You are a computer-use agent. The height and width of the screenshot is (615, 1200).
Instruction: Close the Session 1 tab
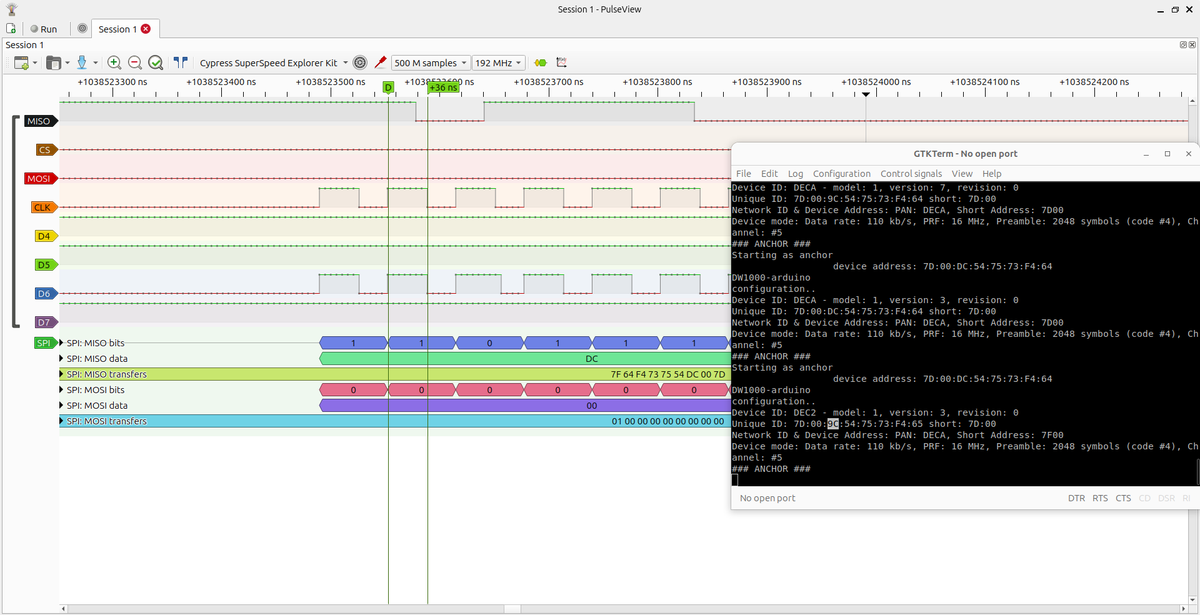coord(146,29)
